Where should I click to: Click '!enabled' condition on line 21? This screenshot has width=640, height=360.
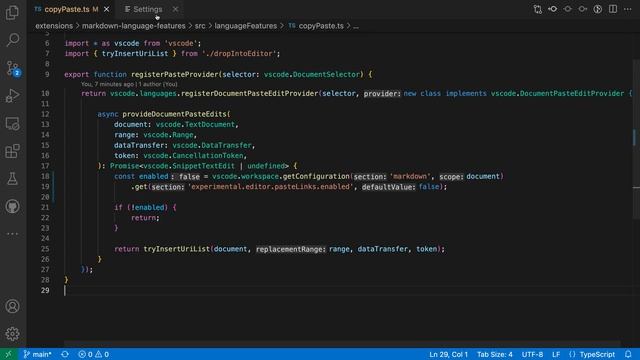pos(148,207)
